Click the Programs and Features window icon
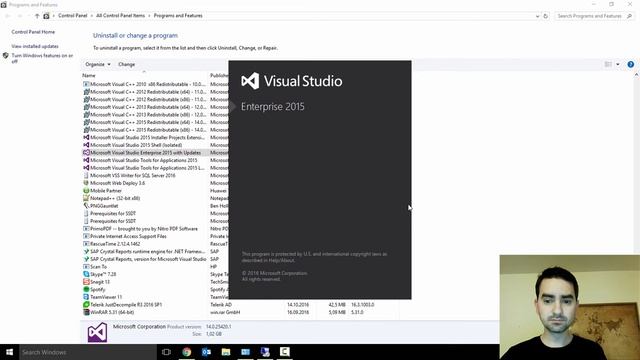The height and width of the screenshot is (360, 640). (4, 5)
